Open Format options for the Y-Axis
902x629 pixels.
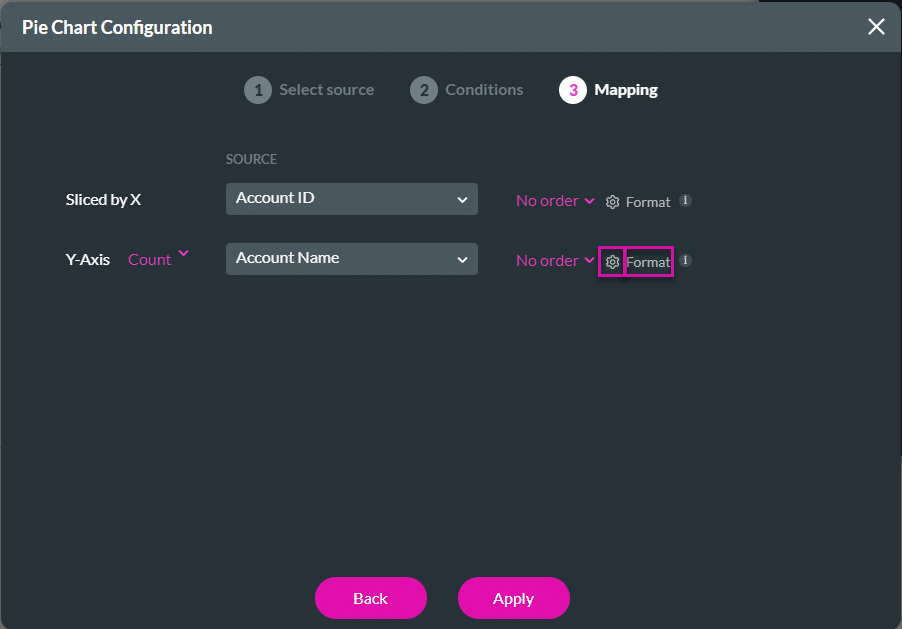coord(648,261)
